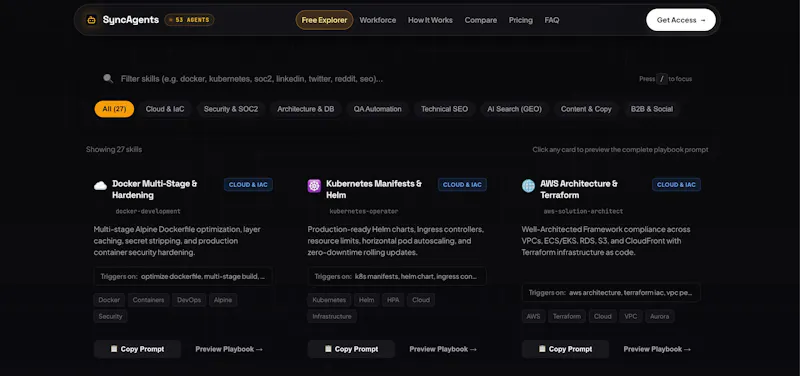Open the How It Works section

[430, 20]
